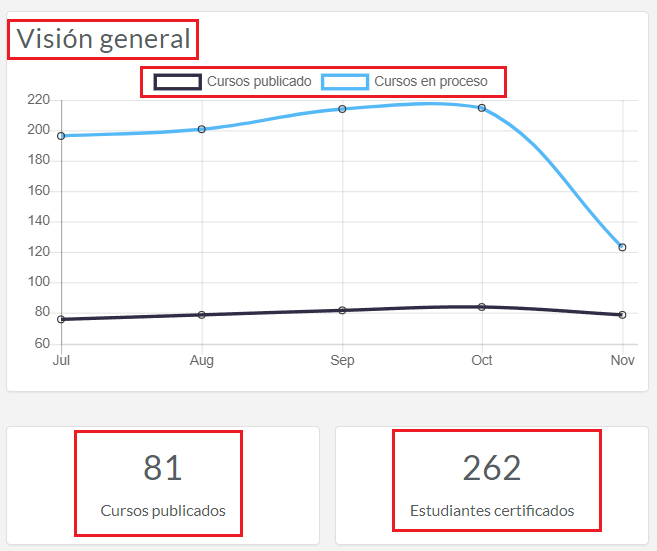Click the 80 y-axis value
The height and width of the screenshot is (551, 657).
[x=42, y=312]
